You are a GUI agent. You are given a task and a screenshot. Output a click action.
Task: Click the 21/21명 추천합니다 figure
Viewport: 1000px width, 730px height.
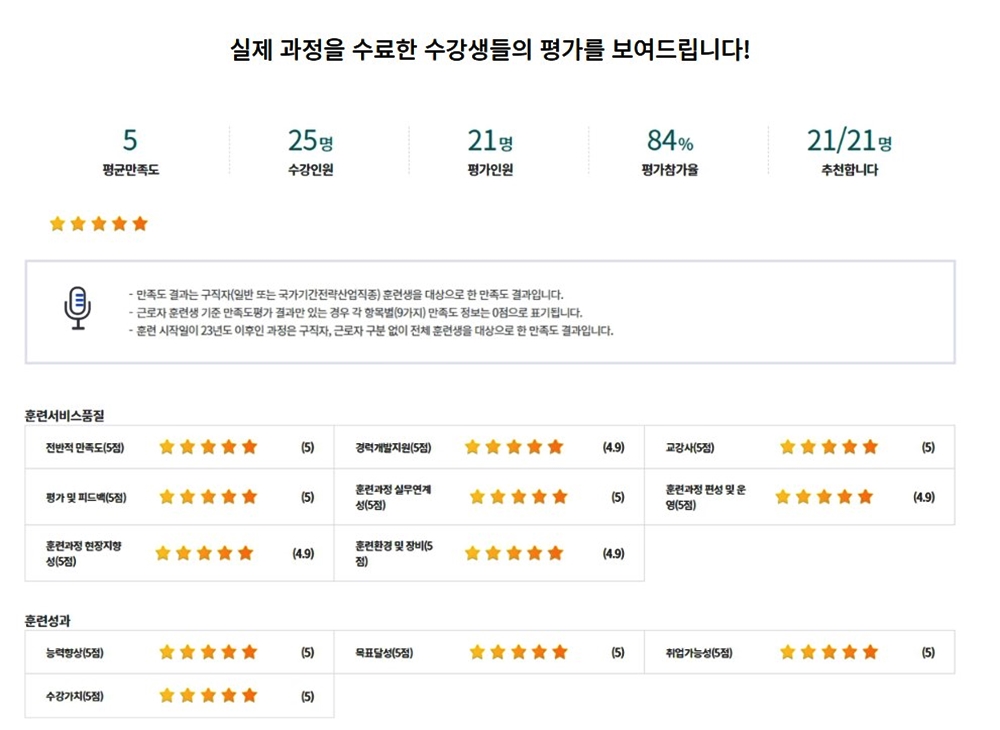[x=849, y=141]
